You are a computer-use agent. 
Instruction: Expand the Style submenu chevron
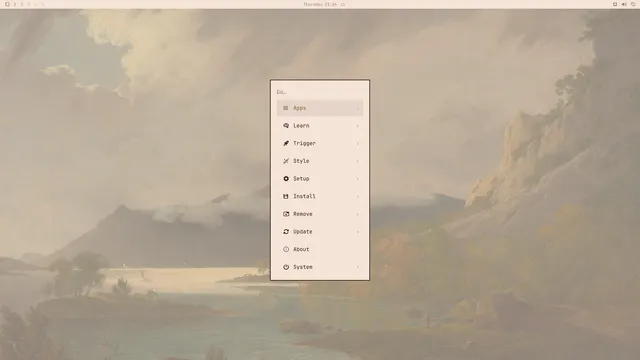click(358, 161)
